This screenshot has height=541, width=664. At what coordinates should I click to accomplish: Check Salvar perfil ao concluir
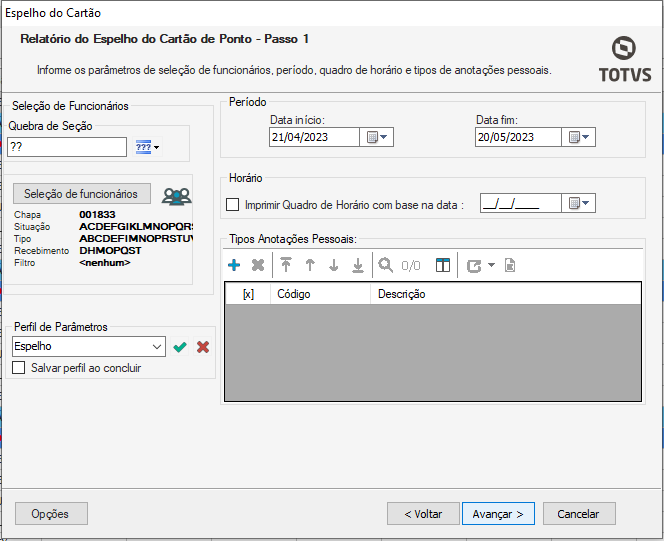click(19, 368)
